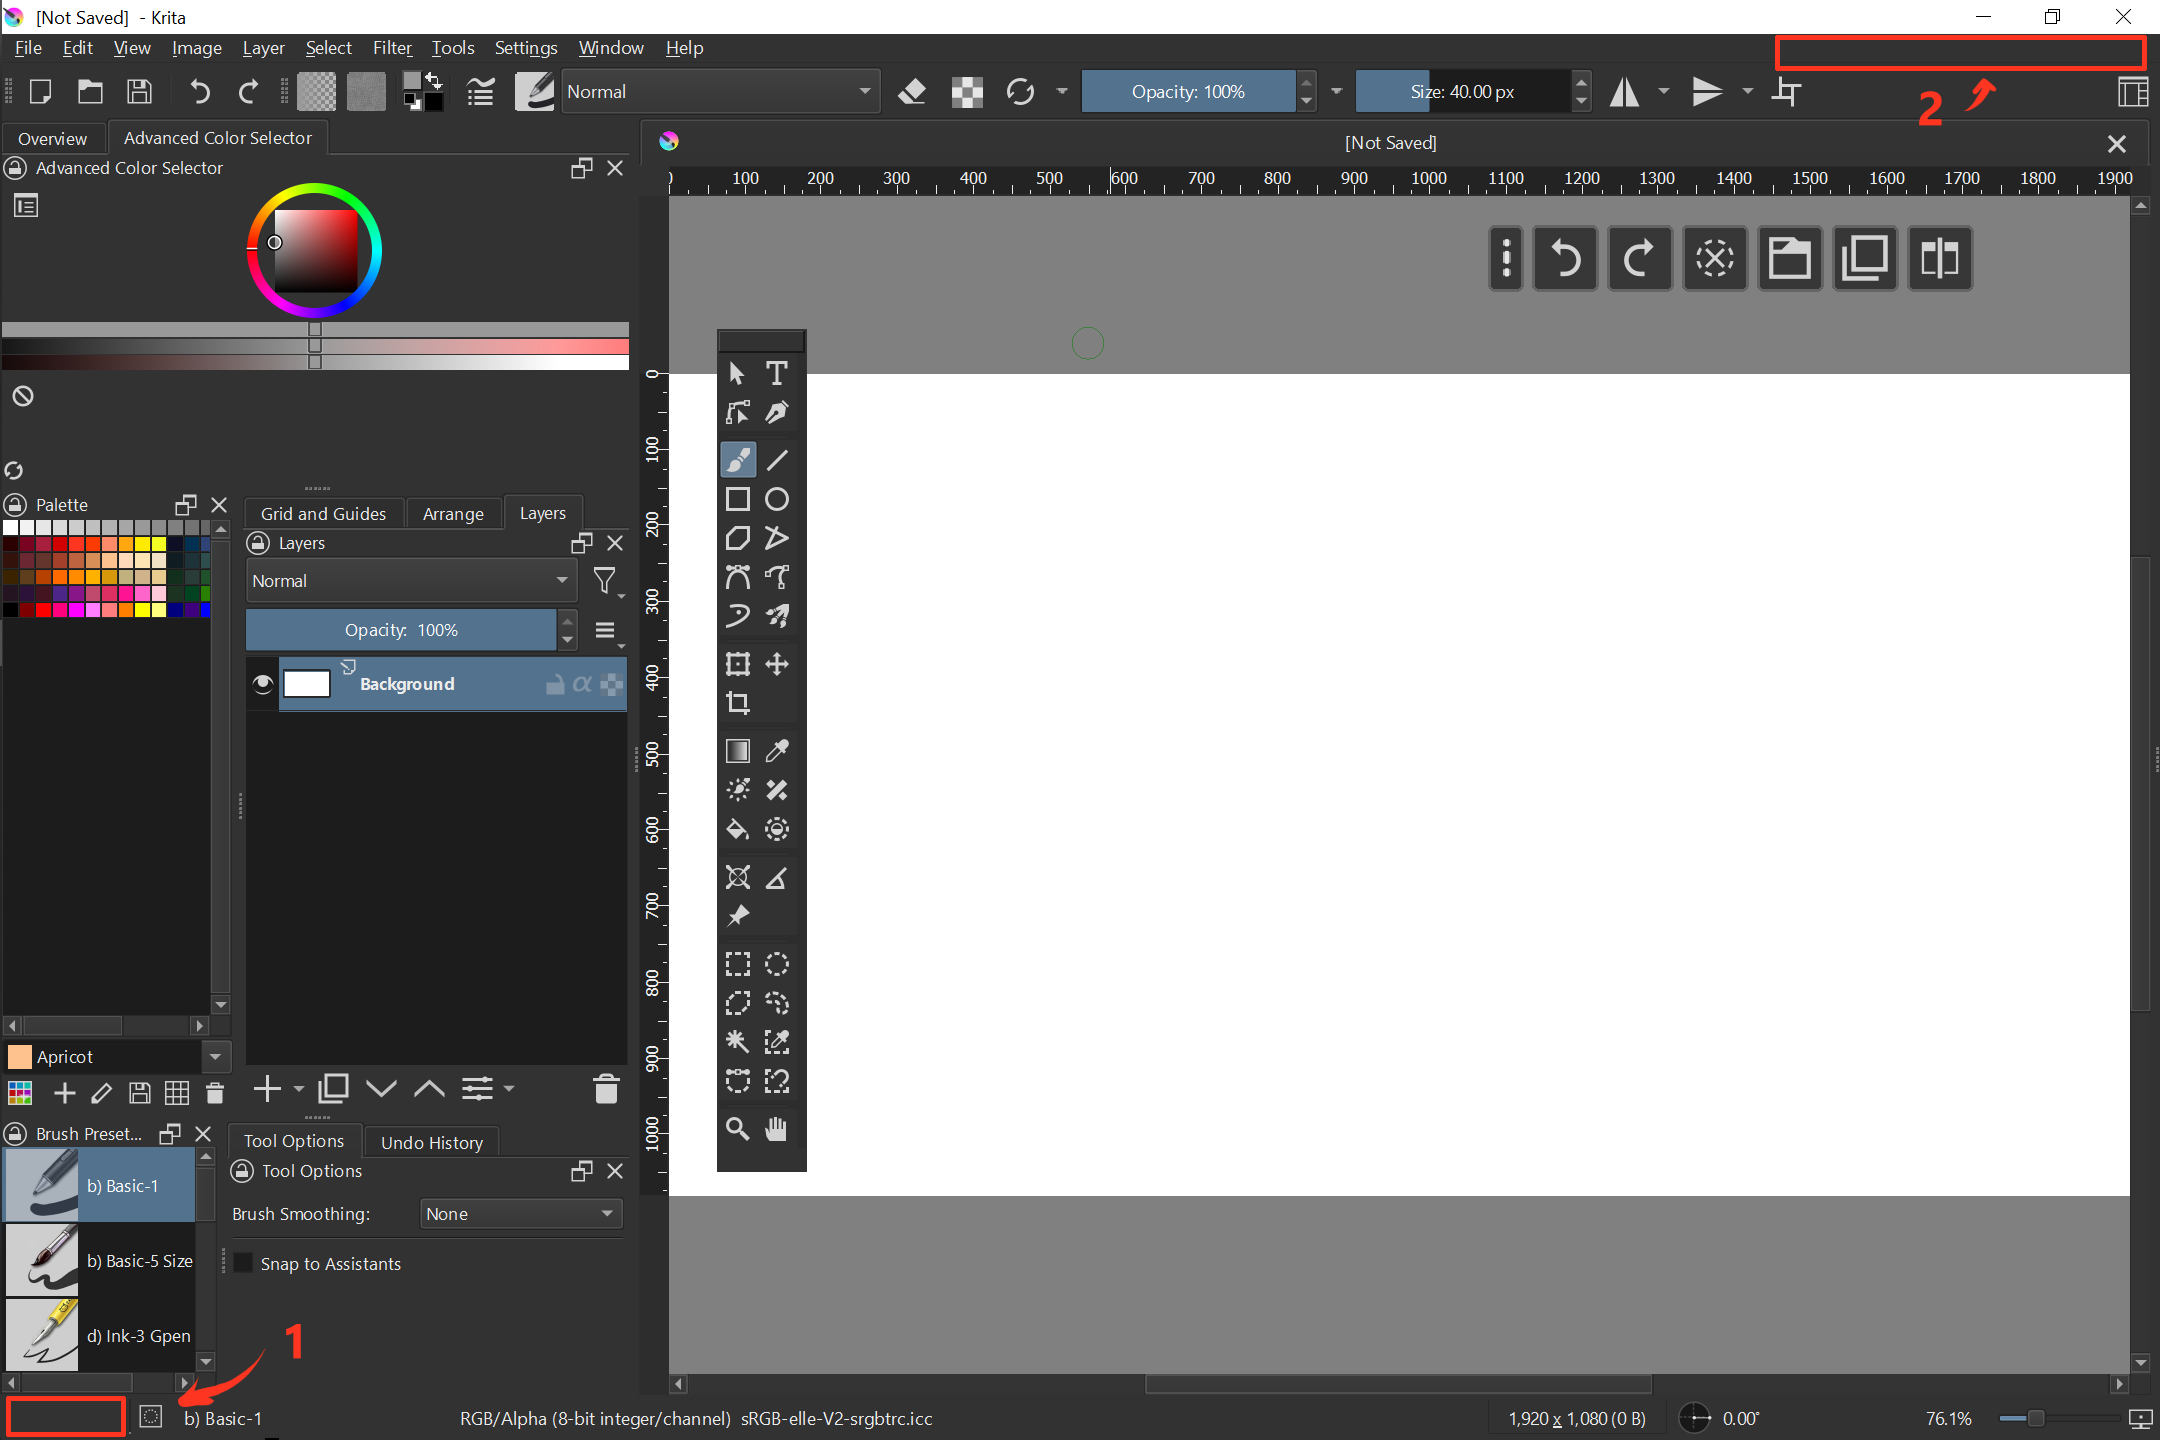Open the Brush Smoothing dropdown
The image size is (2160, 1440).
[520, 1213]
